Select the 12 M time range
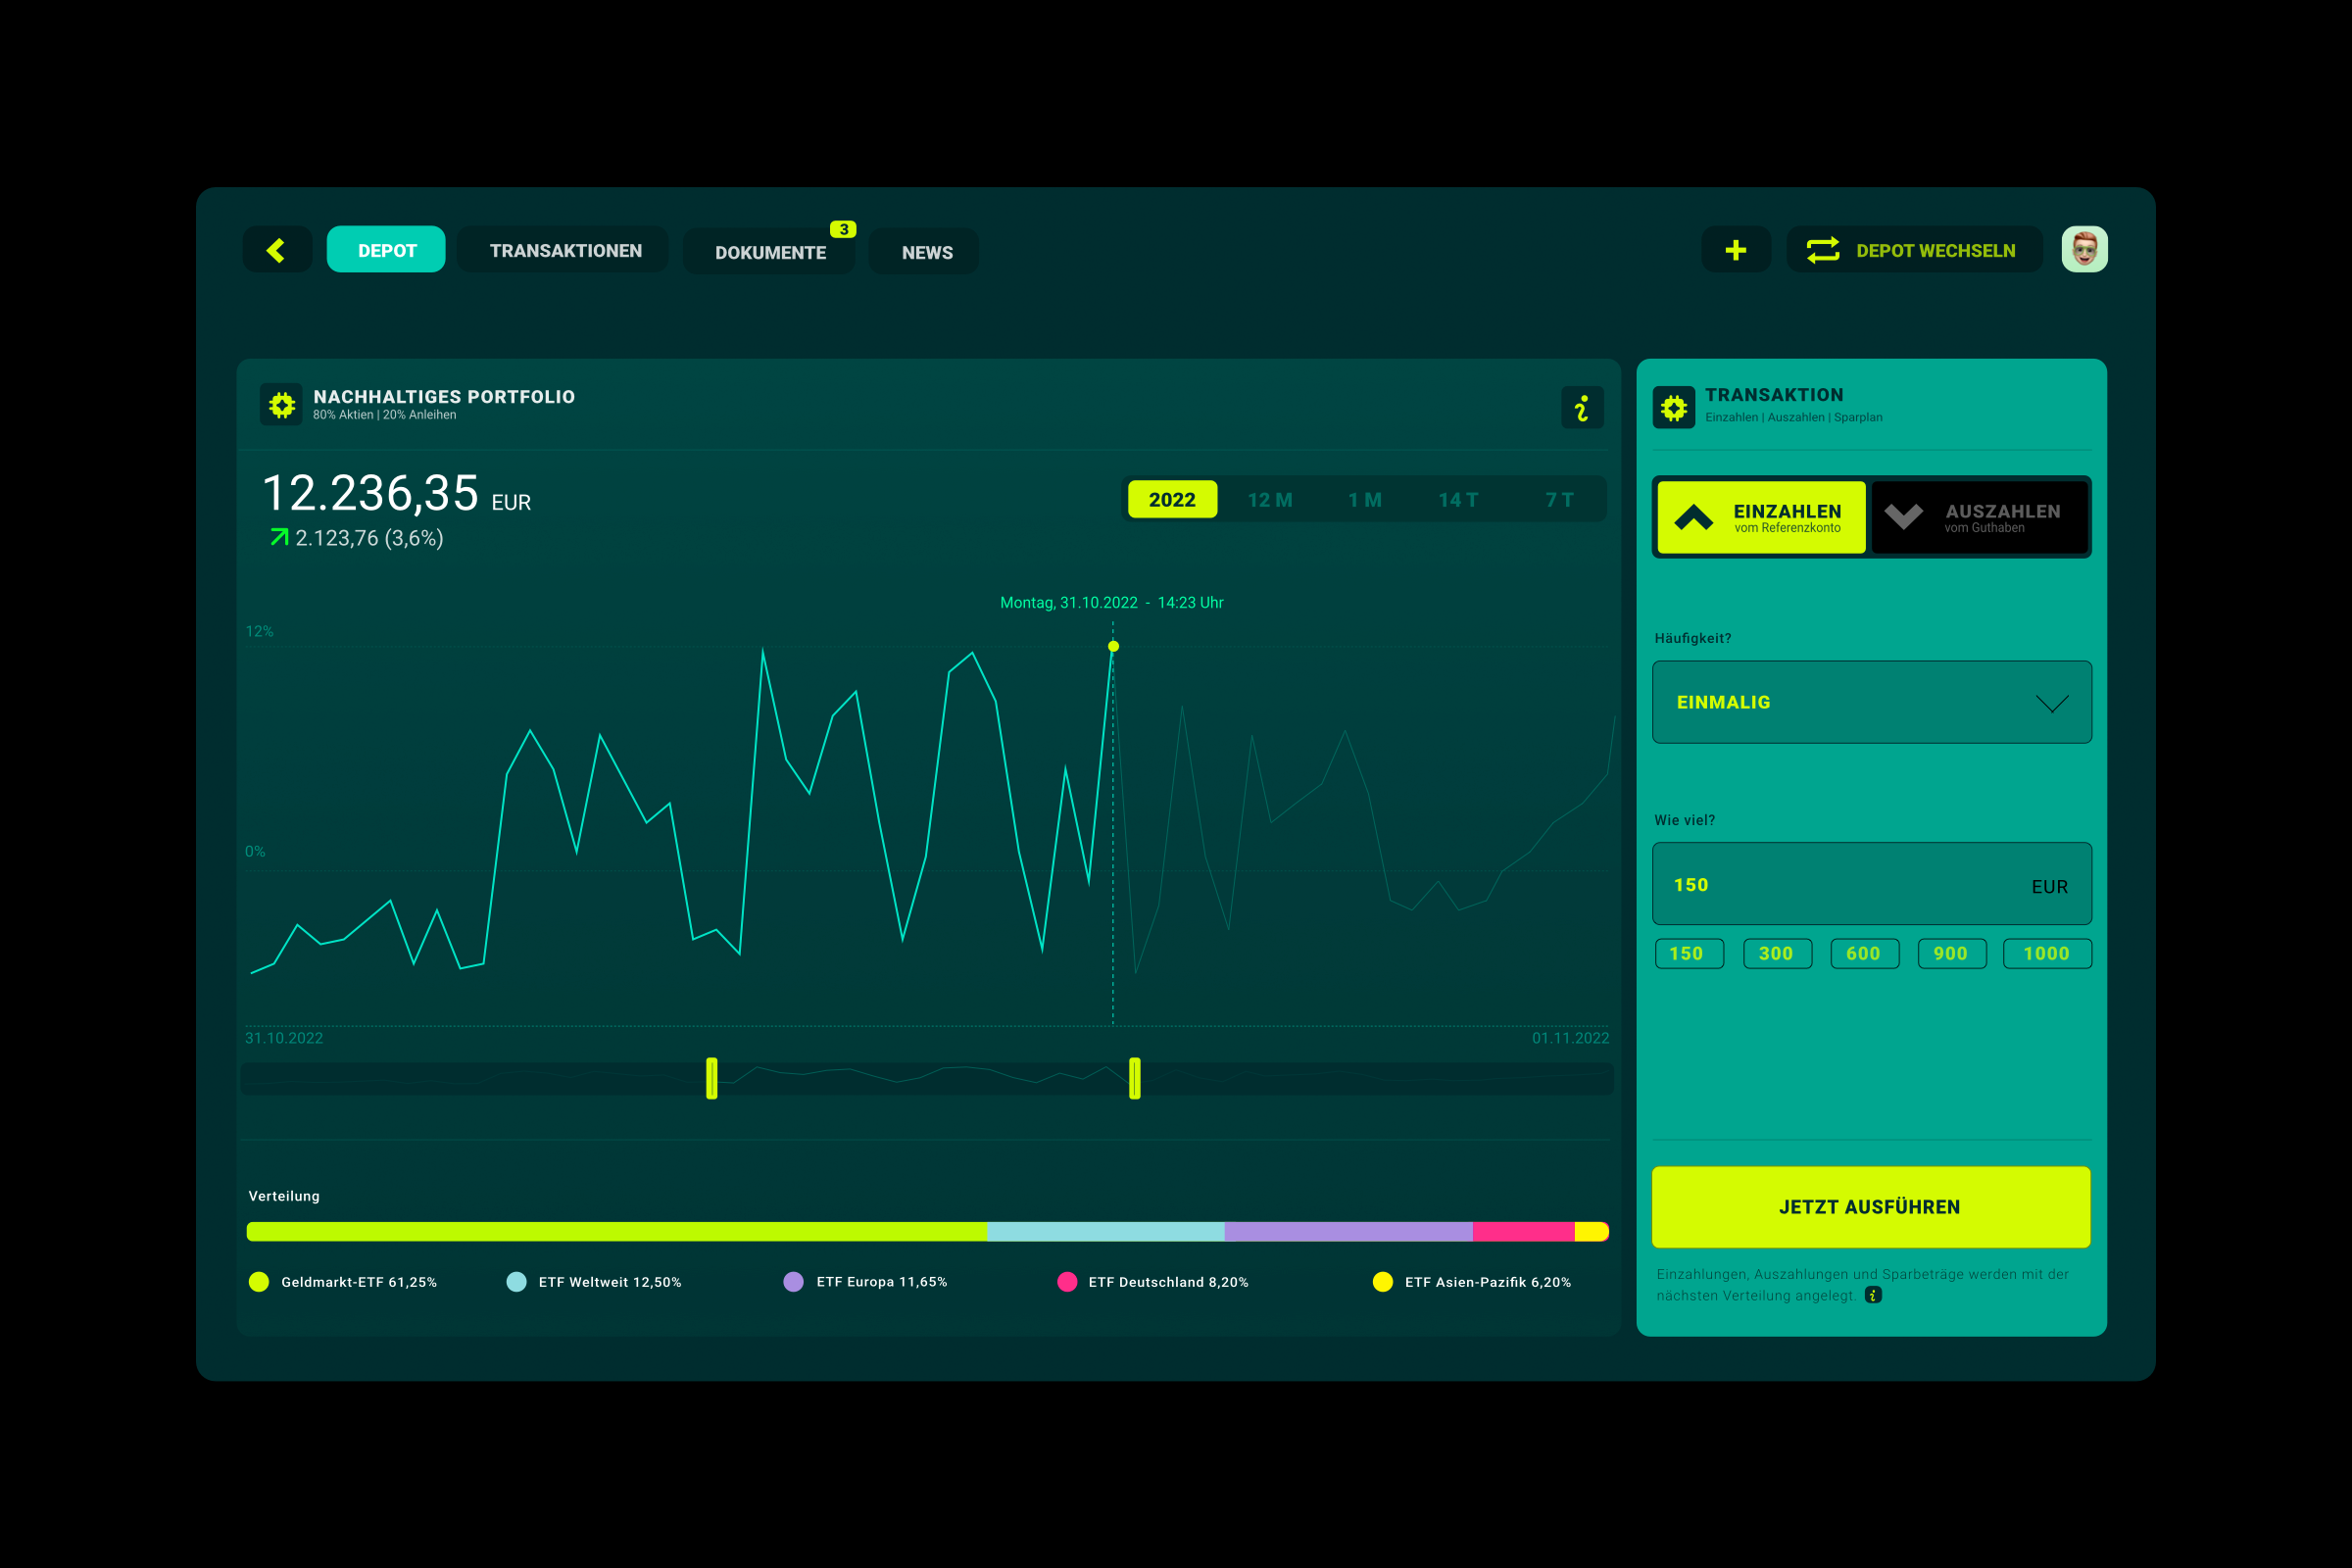This screenshot has width=2352, height=1568. (x=1270, y=500)
